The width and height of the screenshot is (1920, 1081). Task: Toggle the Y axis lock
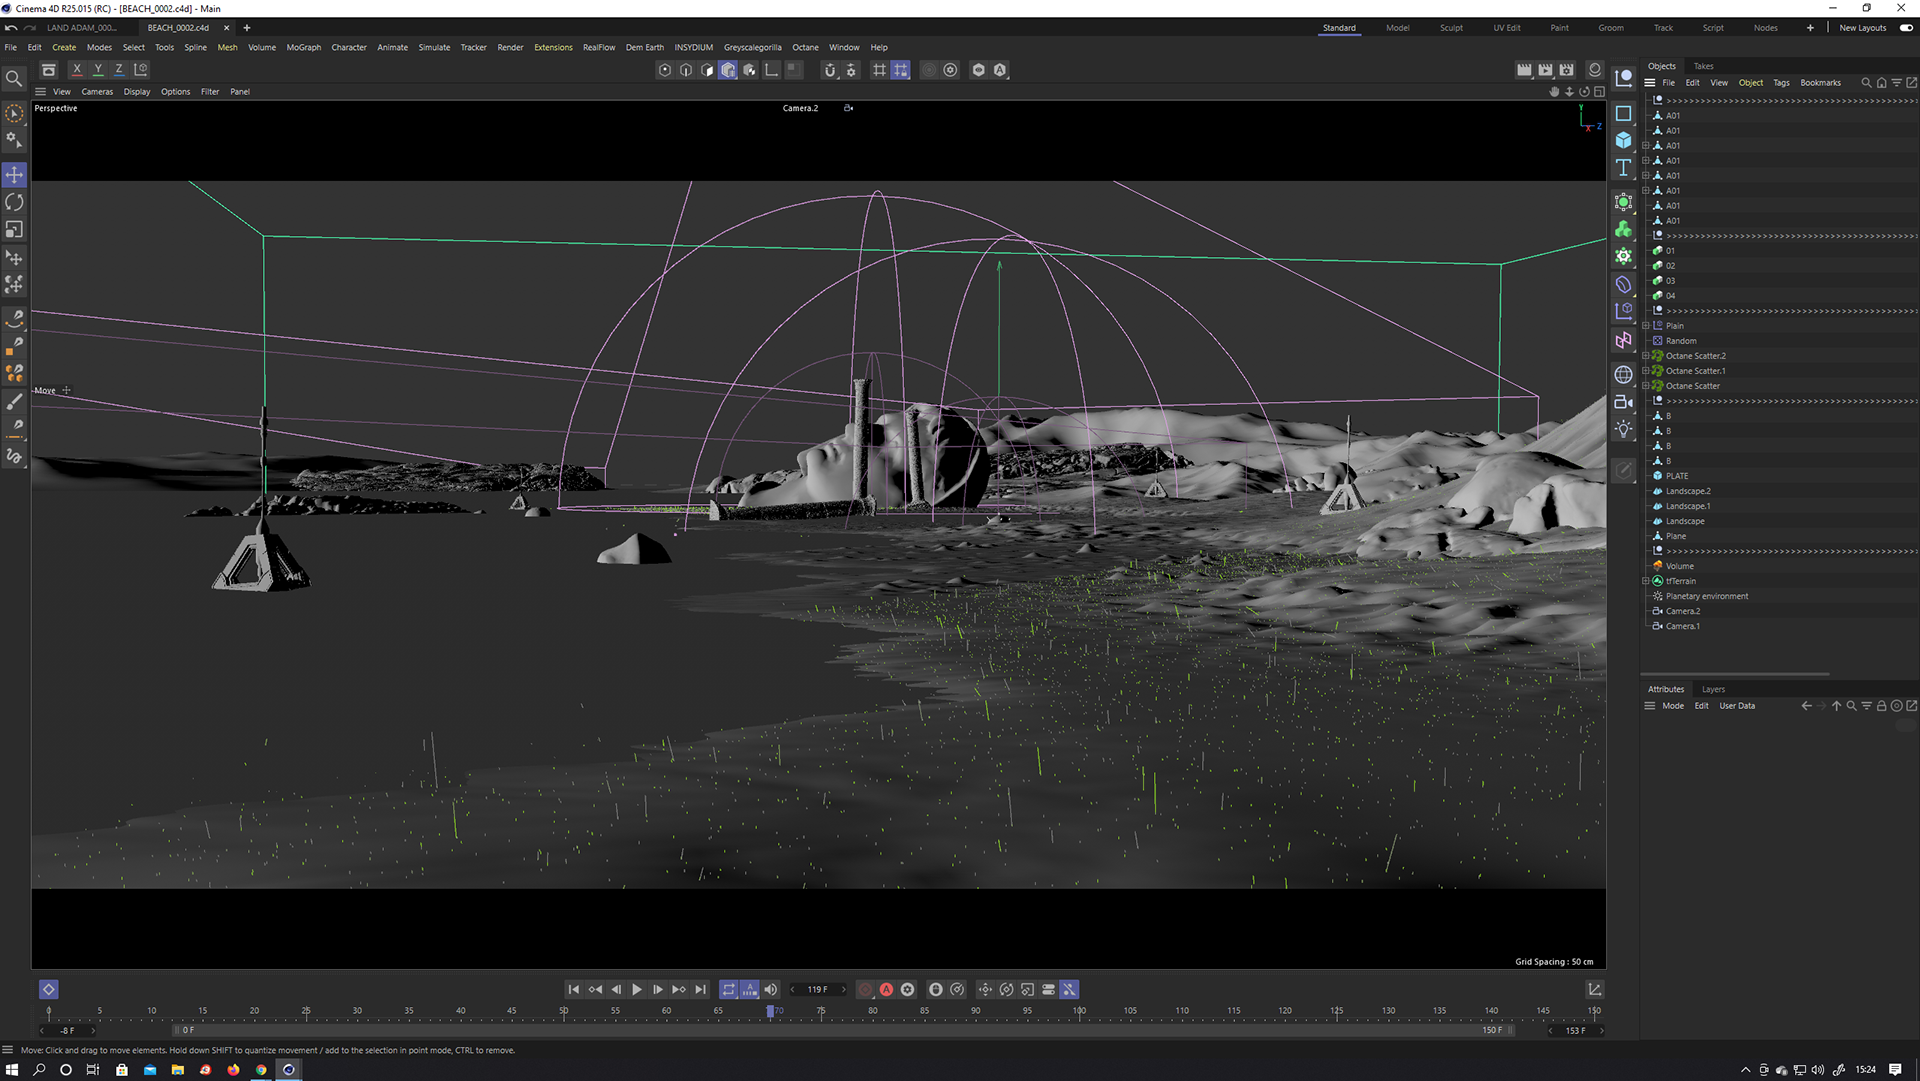click(98, 70)
